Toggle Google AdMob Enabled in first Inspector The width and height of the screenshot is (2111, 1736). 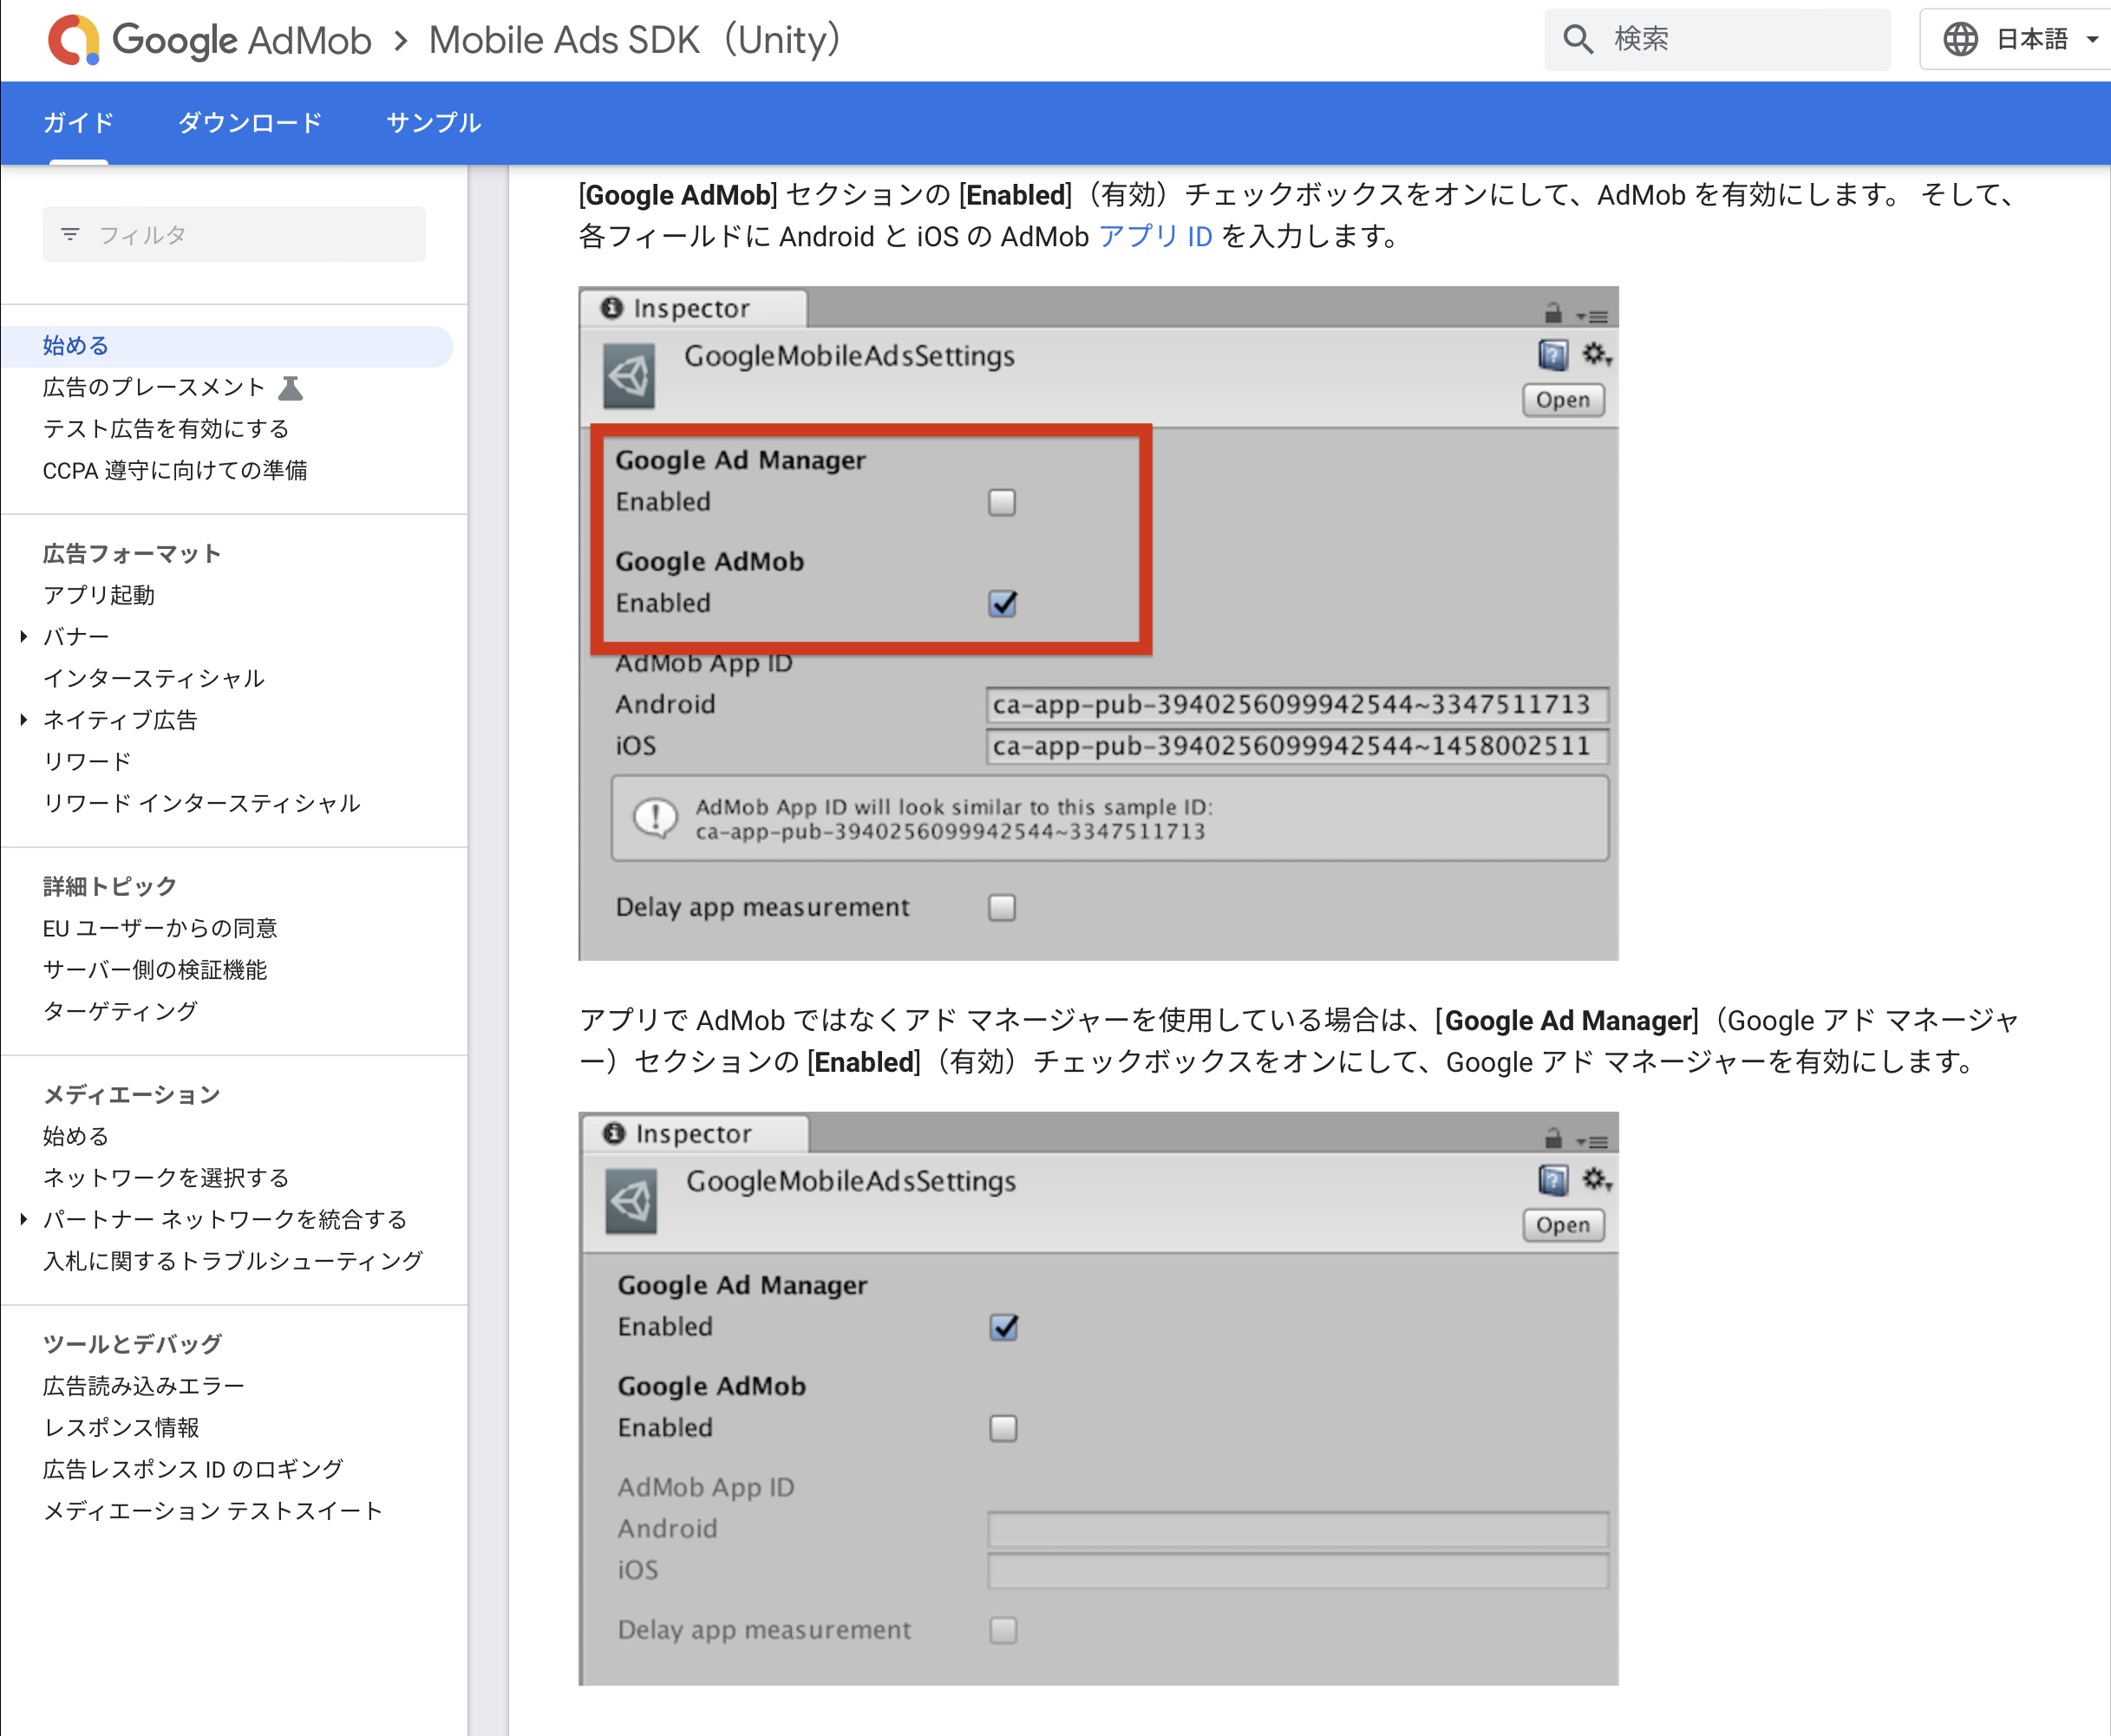coord(1002,603)
